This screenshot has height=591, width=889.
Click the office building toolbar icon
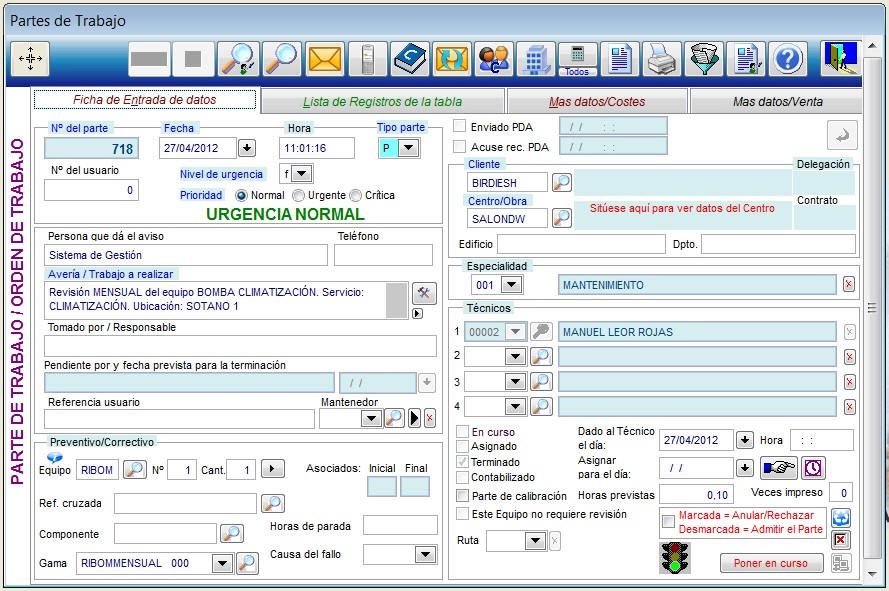536,58
